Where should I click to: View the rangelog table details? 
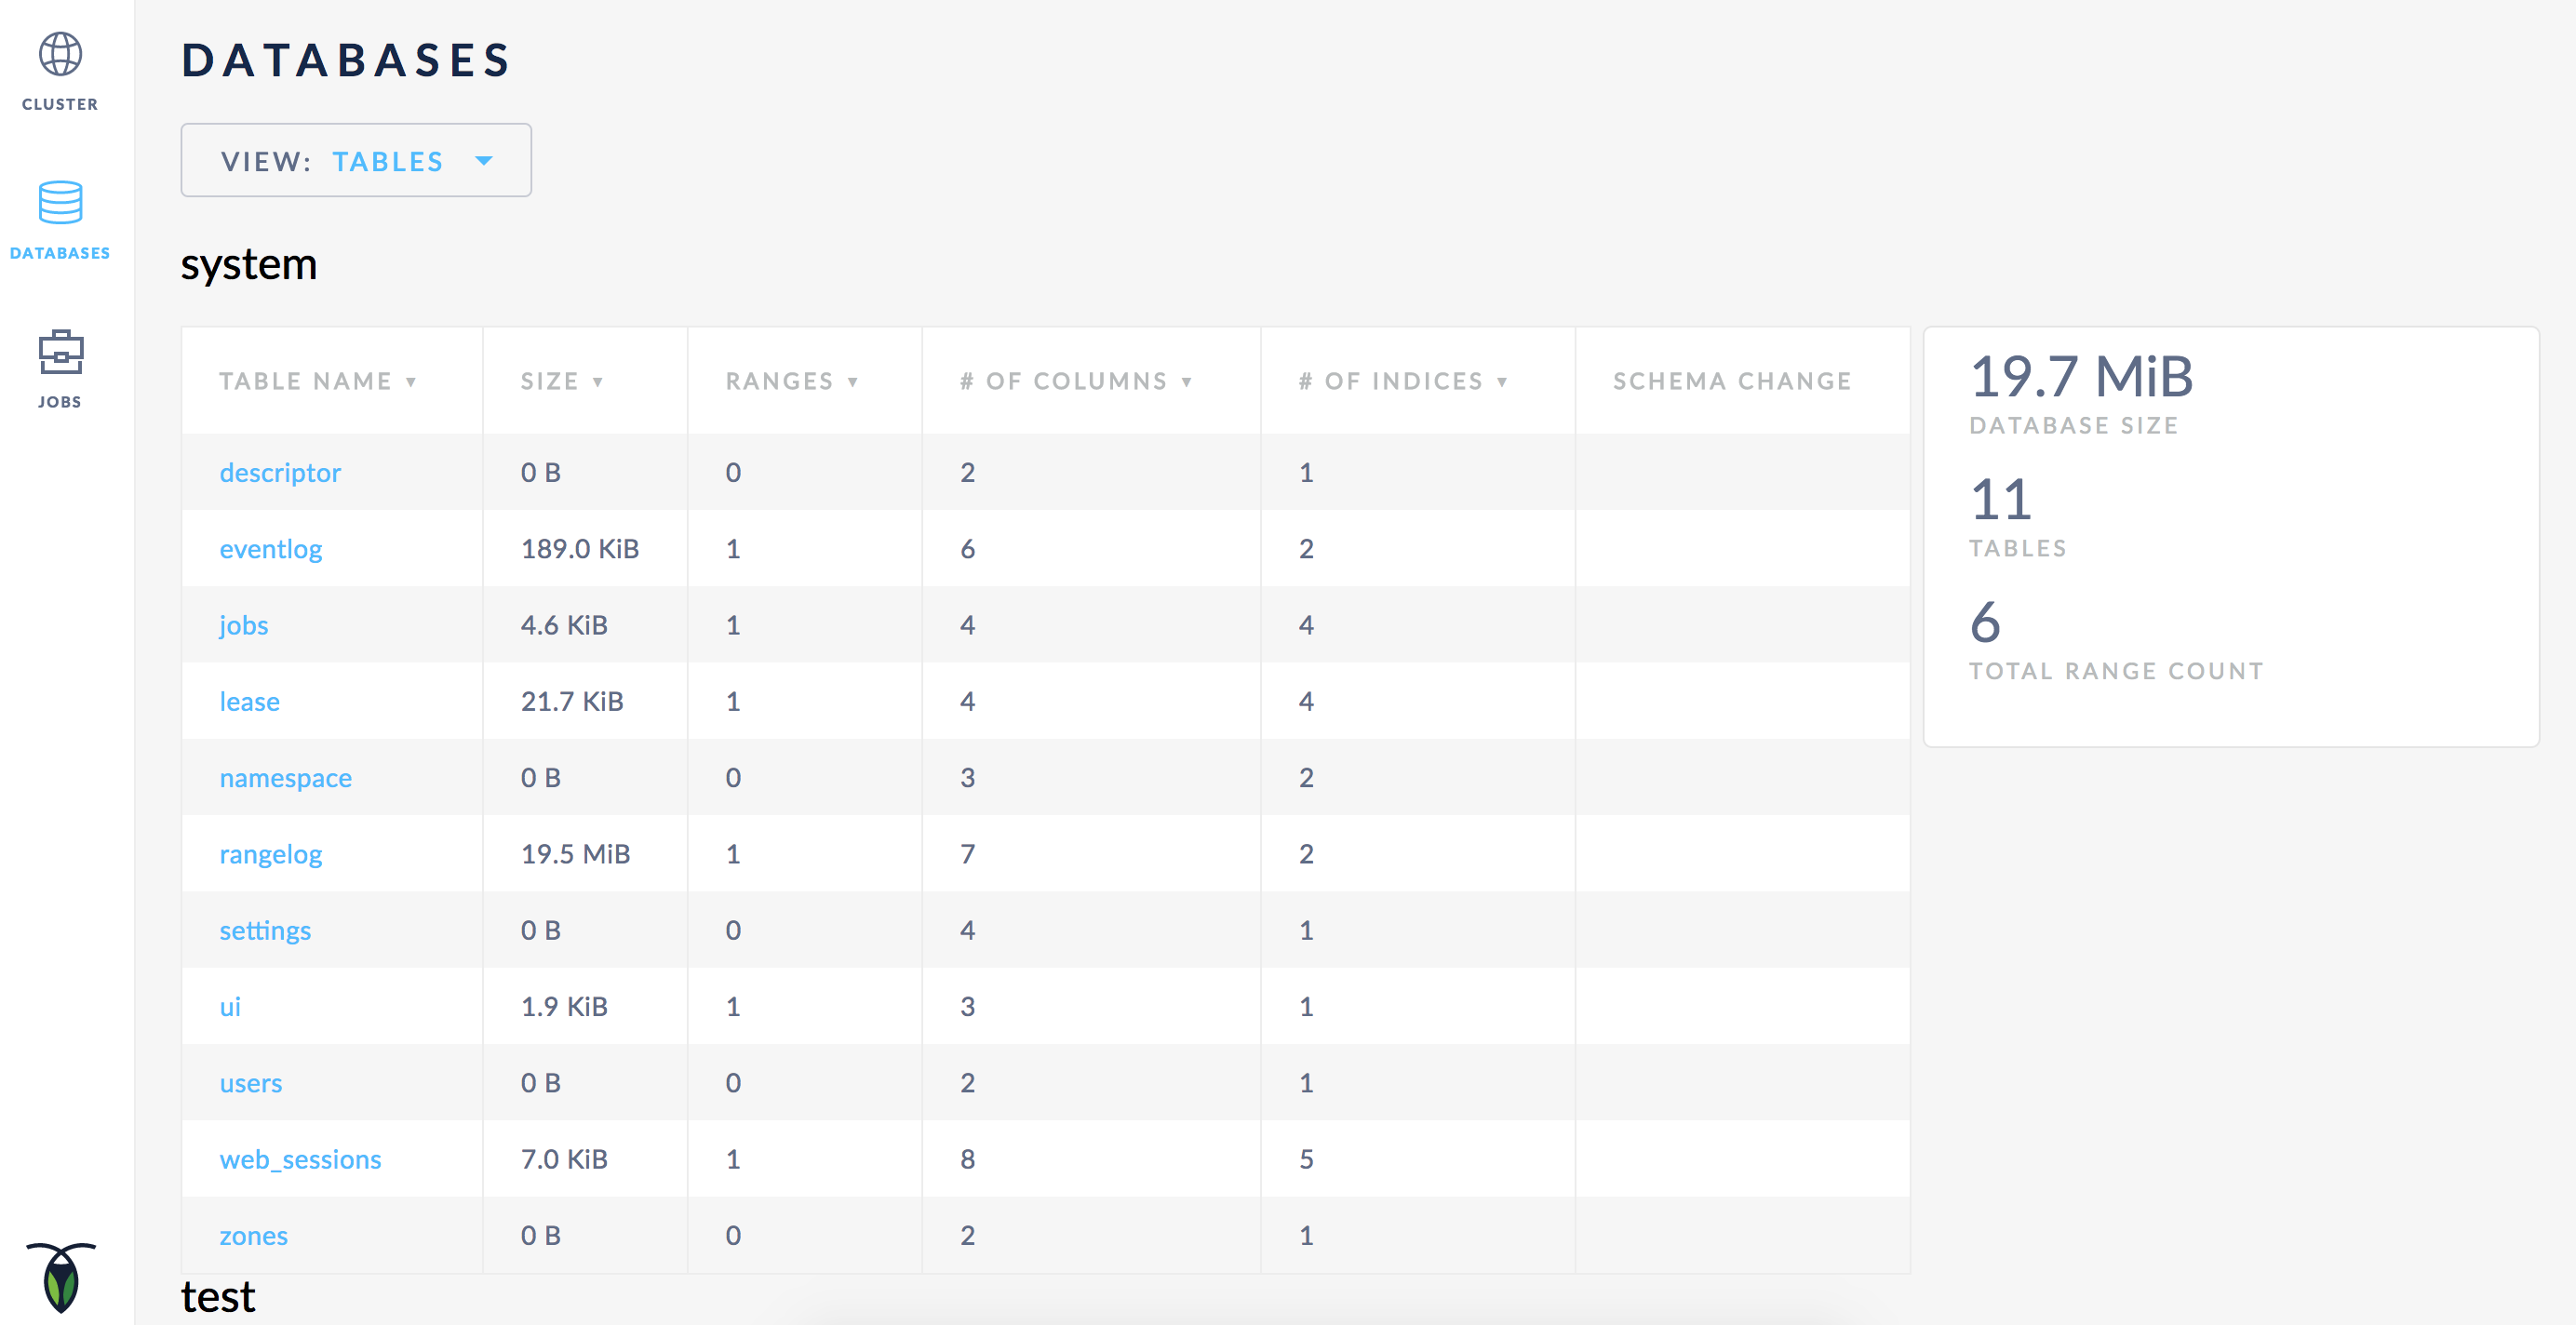click(x=271, y=853)
